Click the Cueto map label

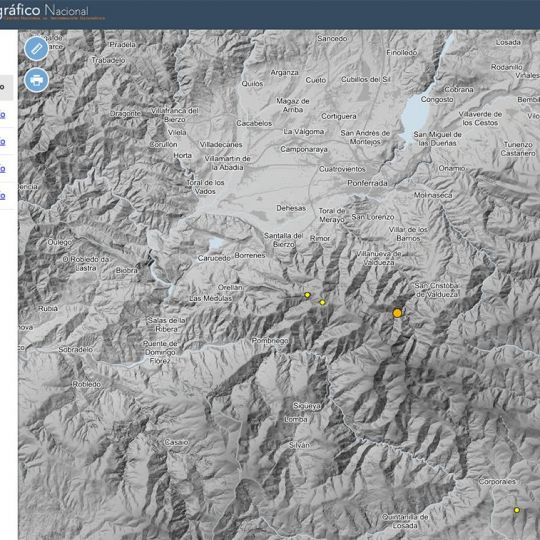pyautogui.click(x=316, y=80)
